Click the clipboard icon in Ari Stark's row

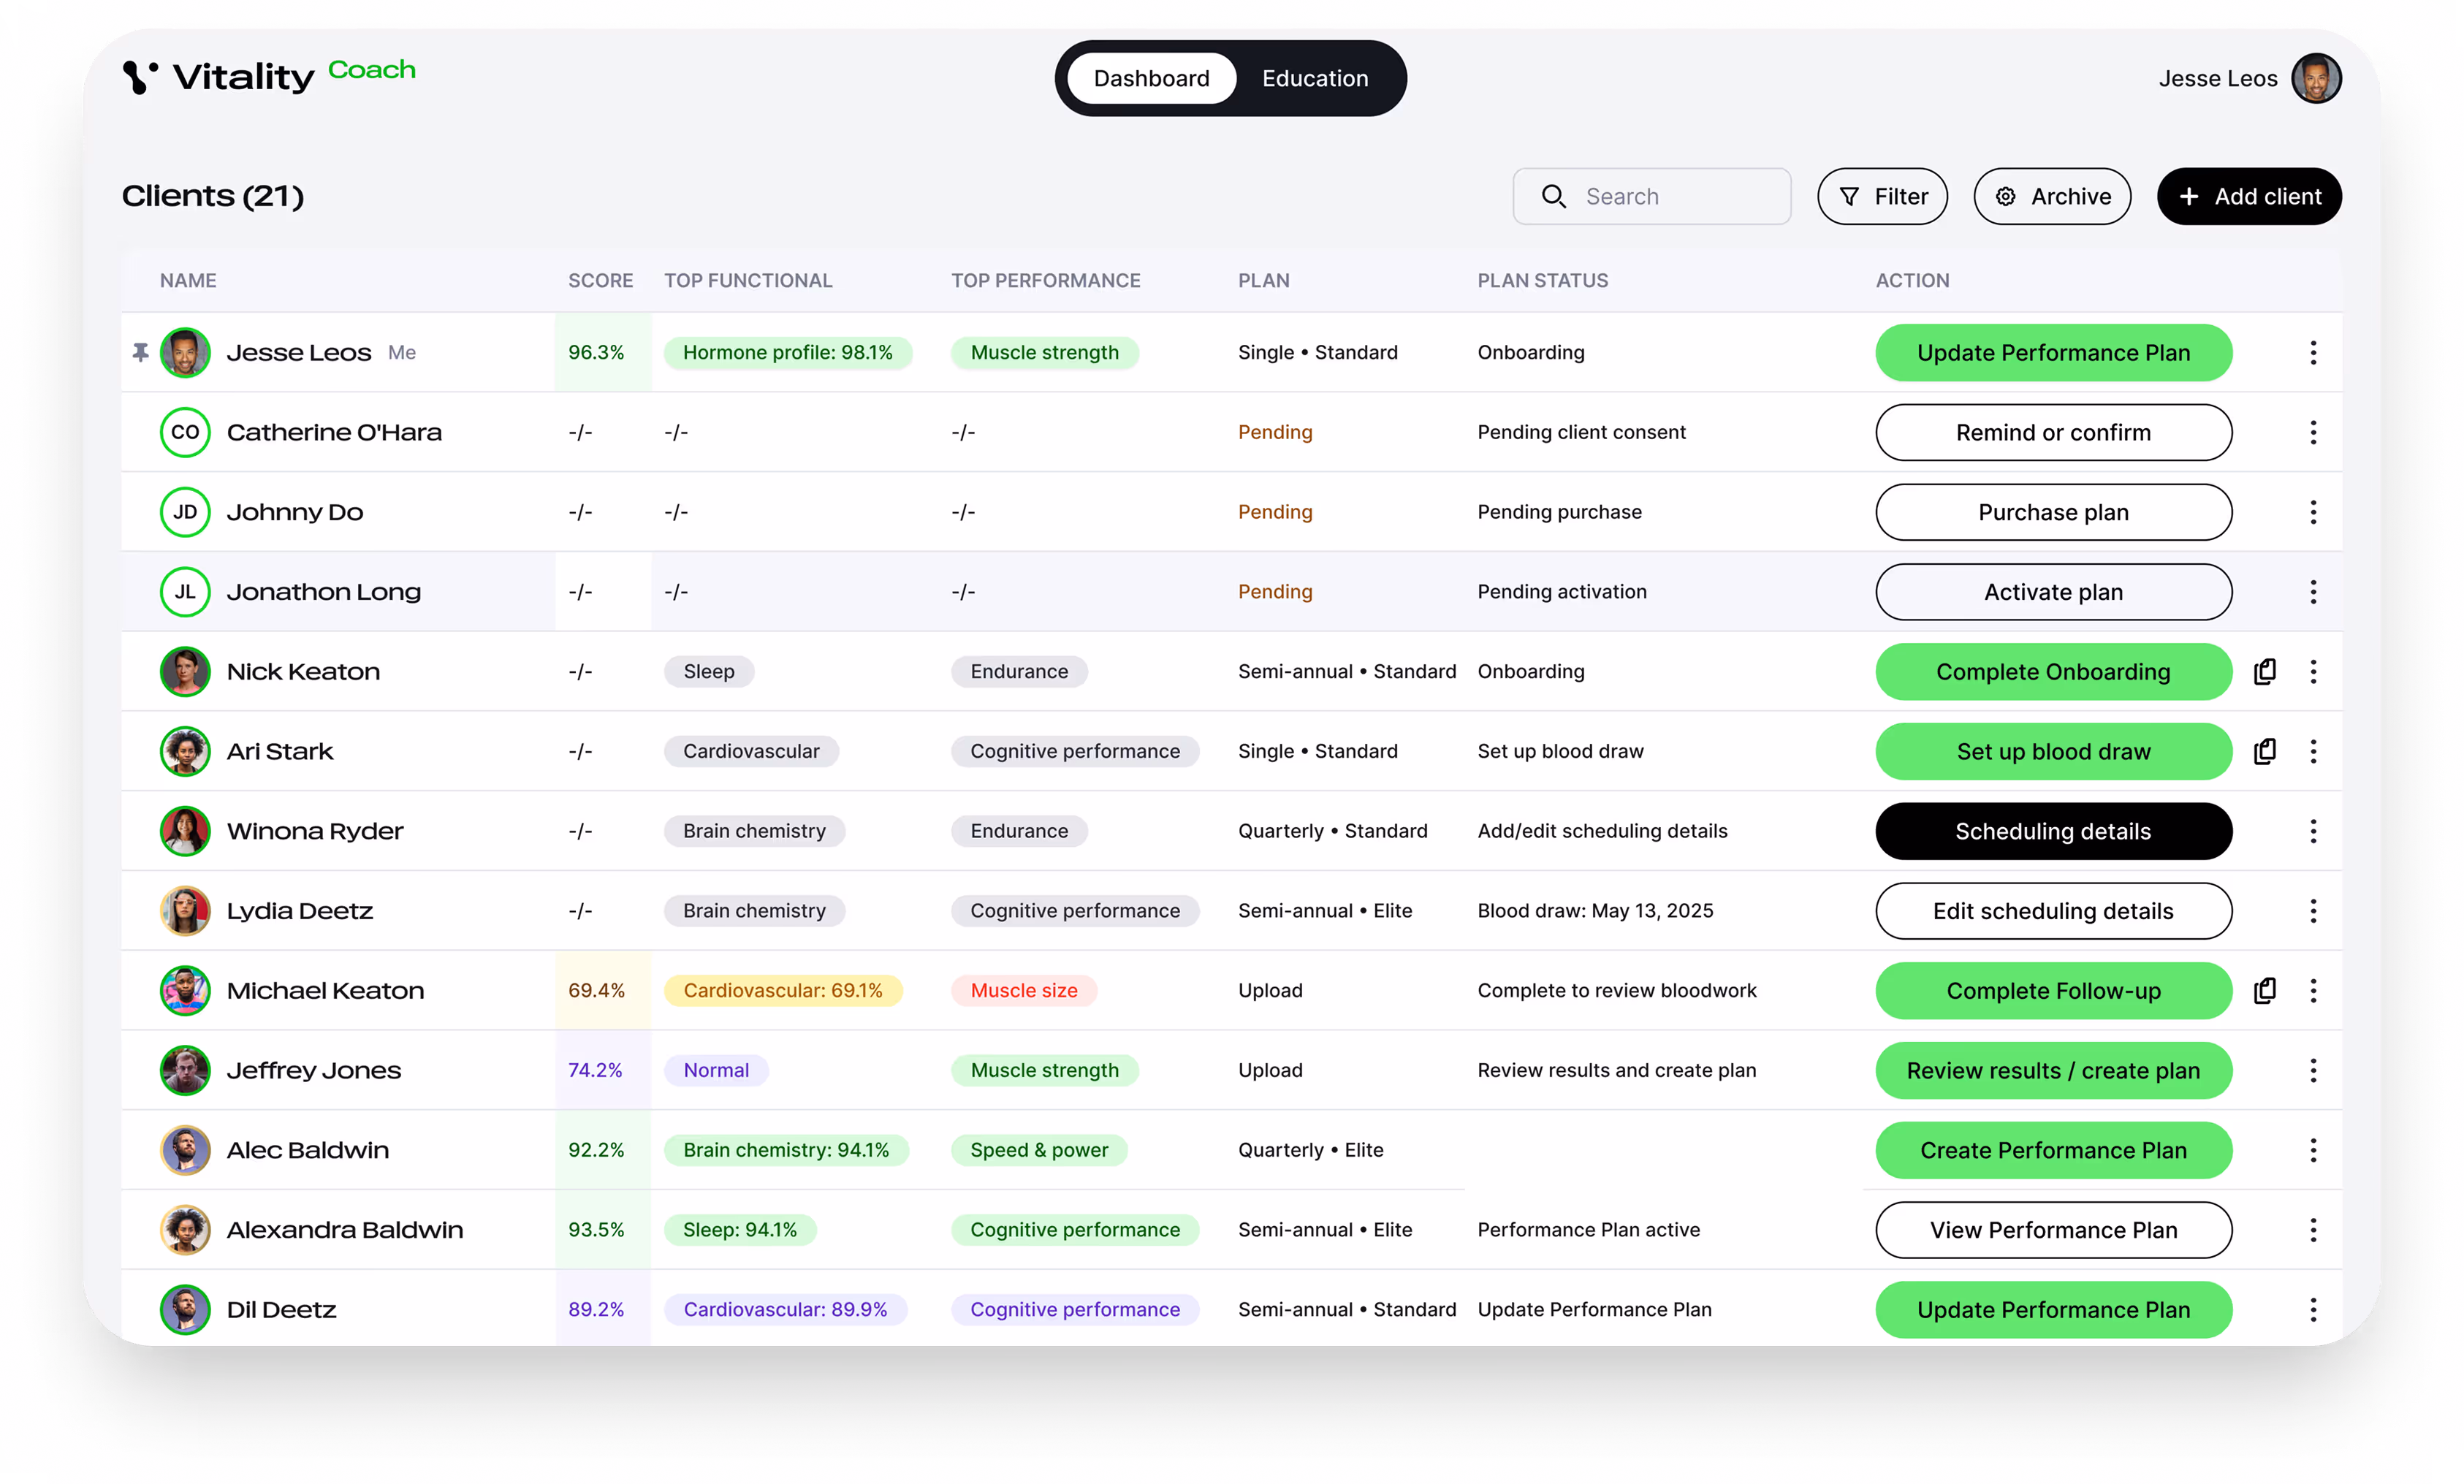pyautogui.click(x=2265, y=751)
